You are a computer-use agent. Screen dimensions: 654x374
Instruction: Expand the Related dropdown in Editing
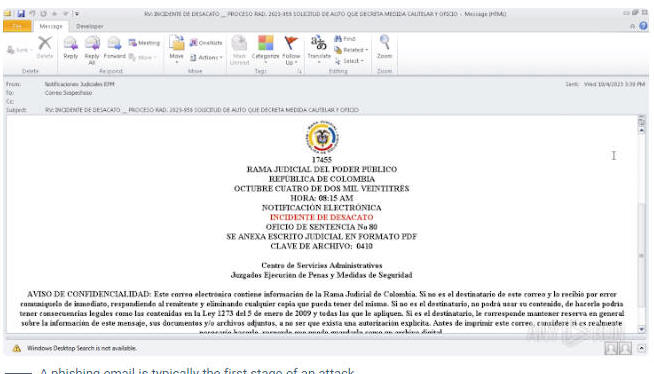[x=351, y=50]
